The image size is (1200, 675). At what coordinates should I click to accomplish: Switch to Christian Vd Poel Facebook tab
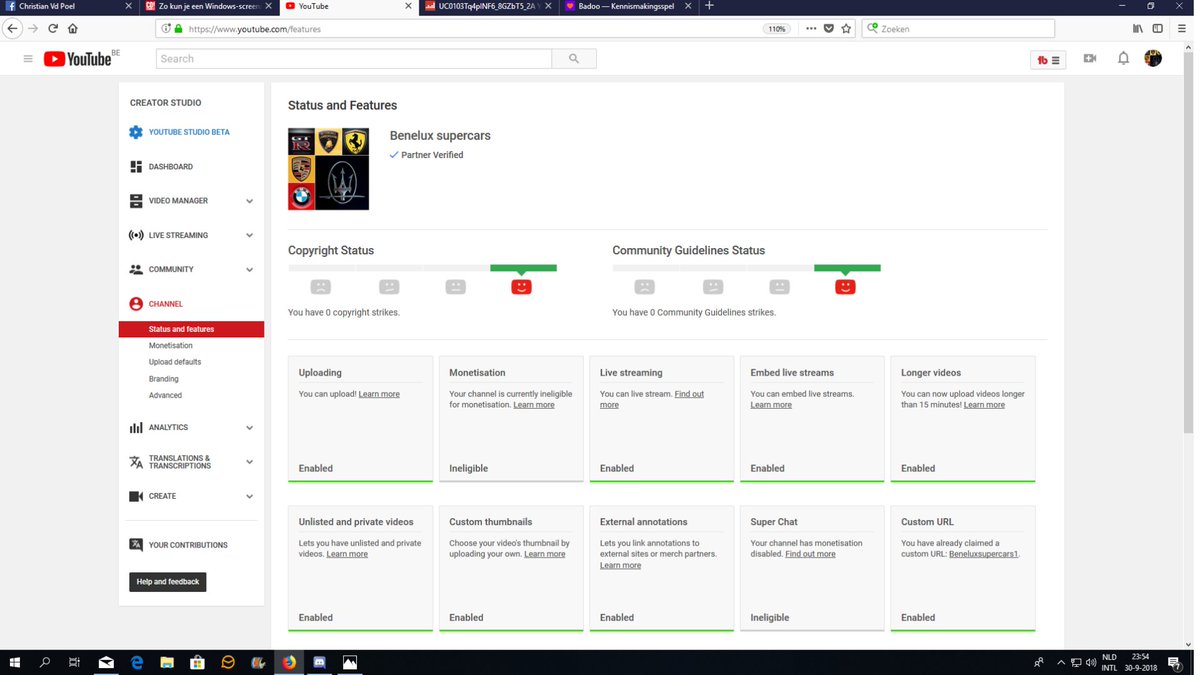68,6
